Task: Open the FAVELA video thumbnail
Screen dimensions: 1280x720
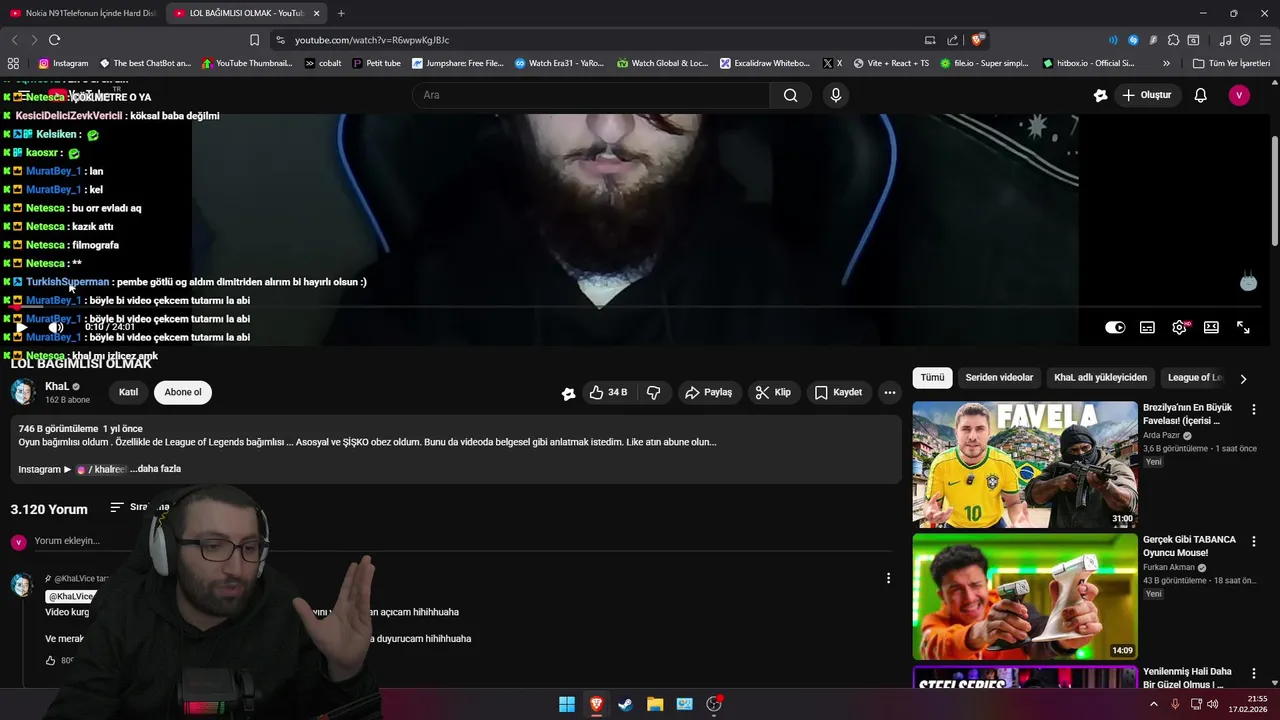Action: tap(1025, 464)
